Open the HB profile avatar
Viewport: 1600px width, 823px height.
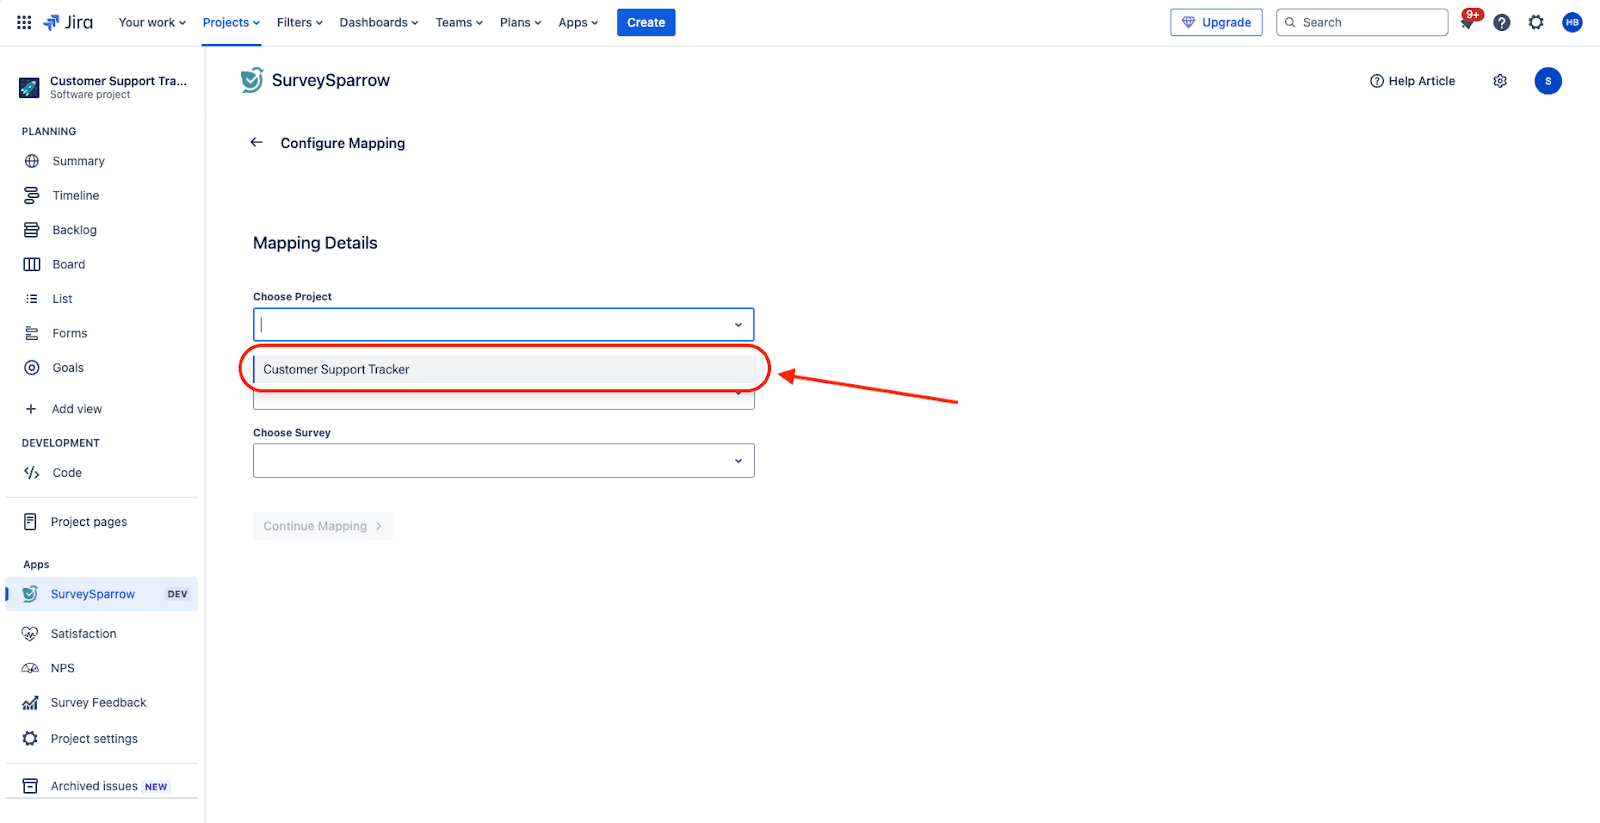[x=1572, y=23]
